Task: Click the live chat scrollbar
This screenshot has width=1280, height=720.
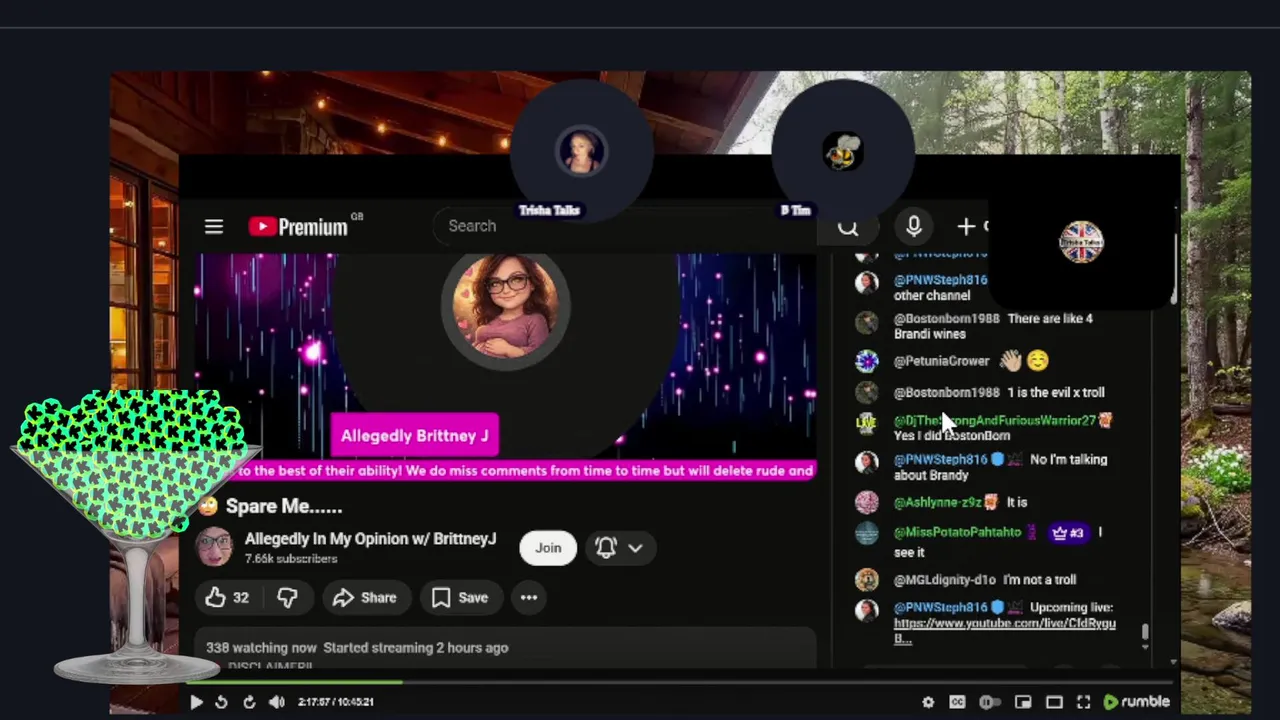Action: pos(1145,632)
